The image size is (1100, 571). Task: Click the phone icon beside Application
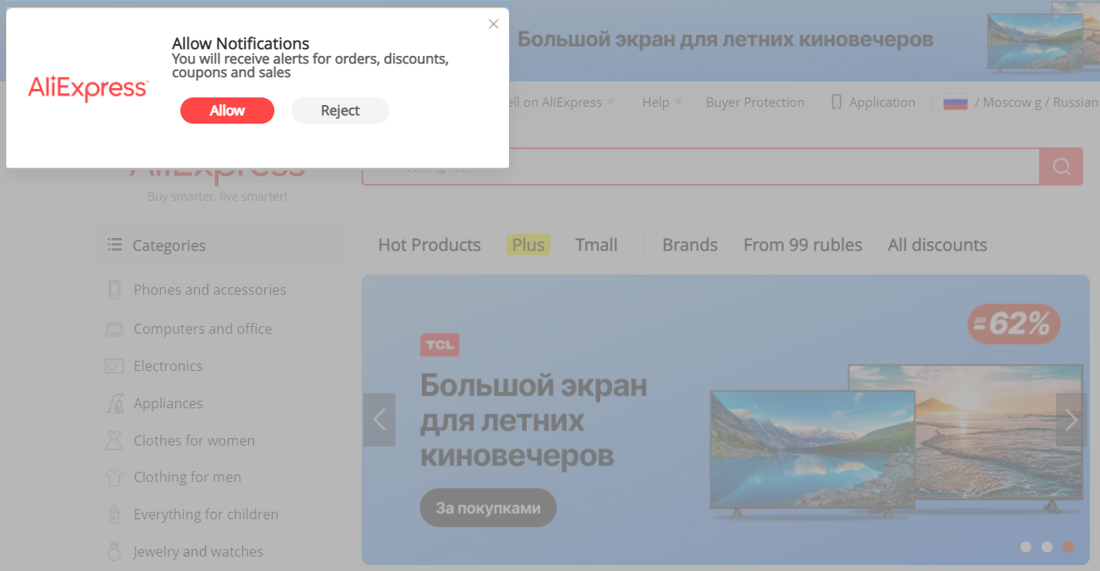(836, 102)
